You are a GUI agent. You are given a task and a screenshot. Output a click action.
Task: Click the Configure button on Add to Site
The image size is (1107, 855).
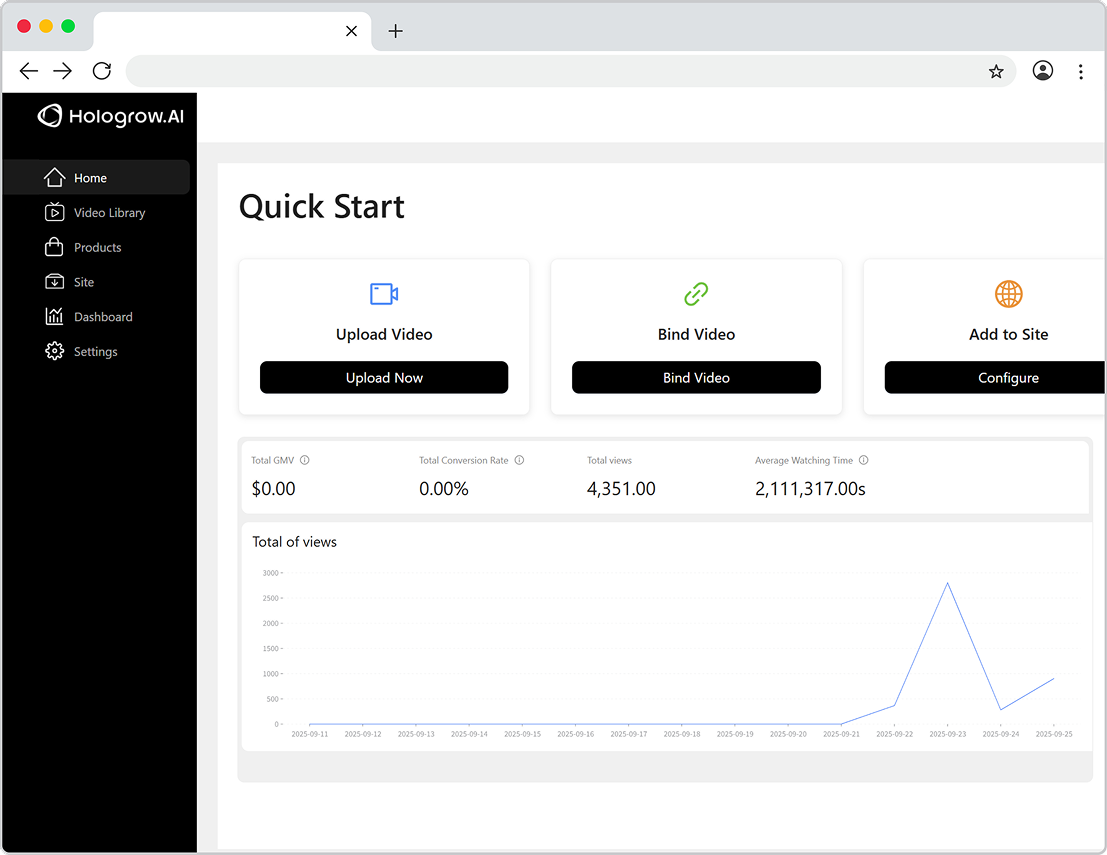(1008, 377)
